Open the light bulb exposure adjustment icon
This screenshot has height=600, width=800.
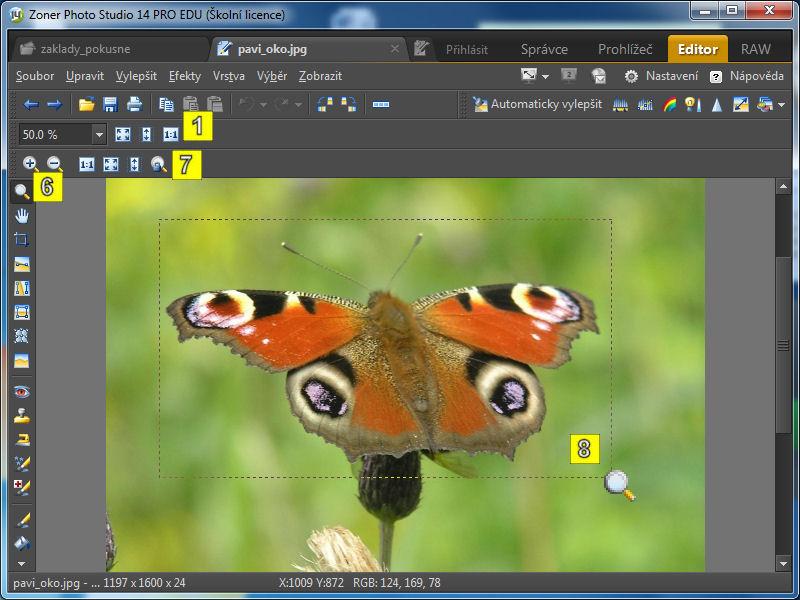coord(693,105)
